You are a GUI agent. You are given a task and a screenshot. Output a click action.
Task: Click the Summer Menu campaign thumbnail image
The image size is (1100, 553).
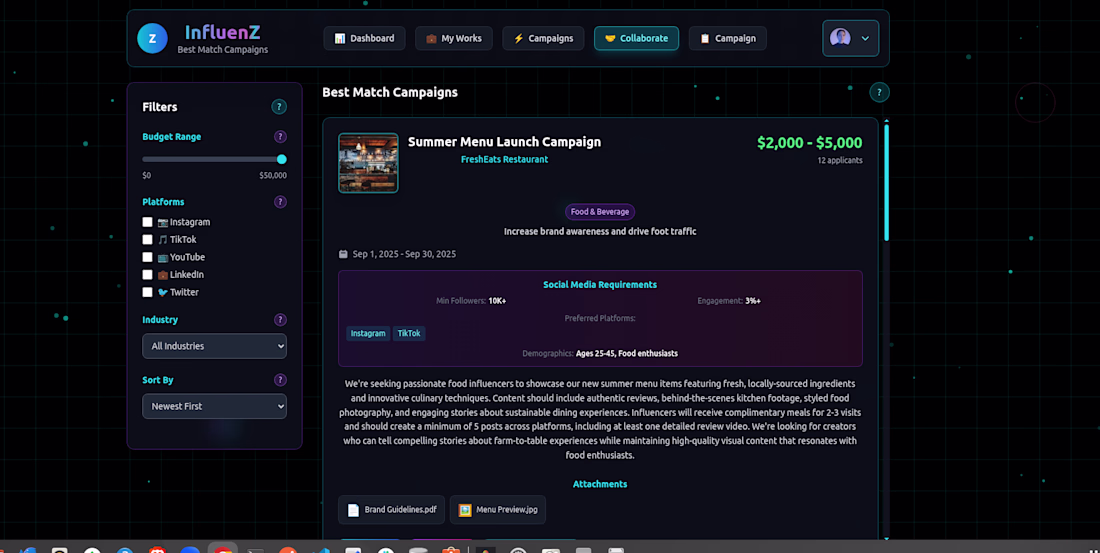coord(368,163)
